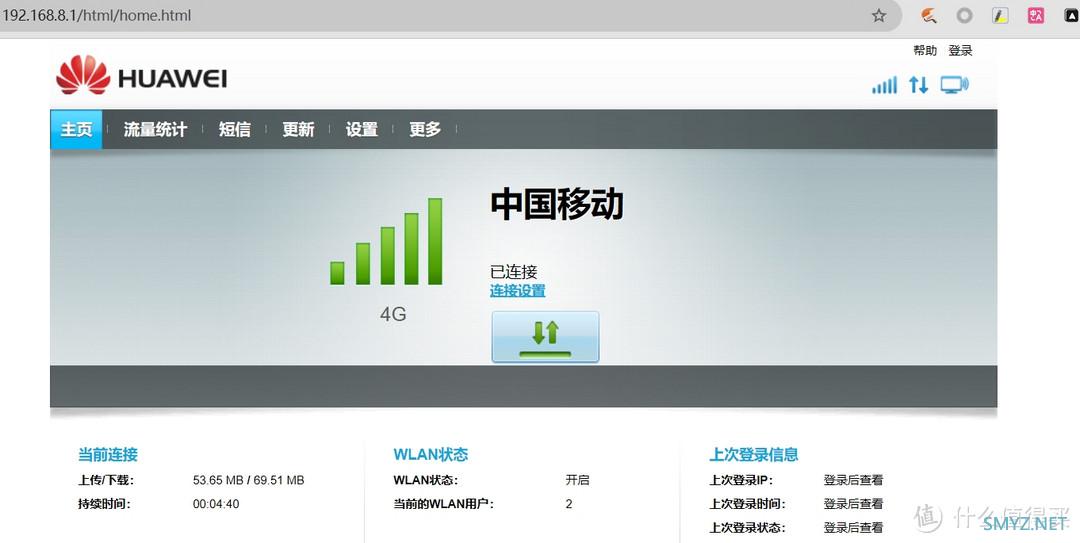Screen dimensions: 1080x543
Task: Click 登录后查看 next to 上次登录时间
Action: click(853, 504)
